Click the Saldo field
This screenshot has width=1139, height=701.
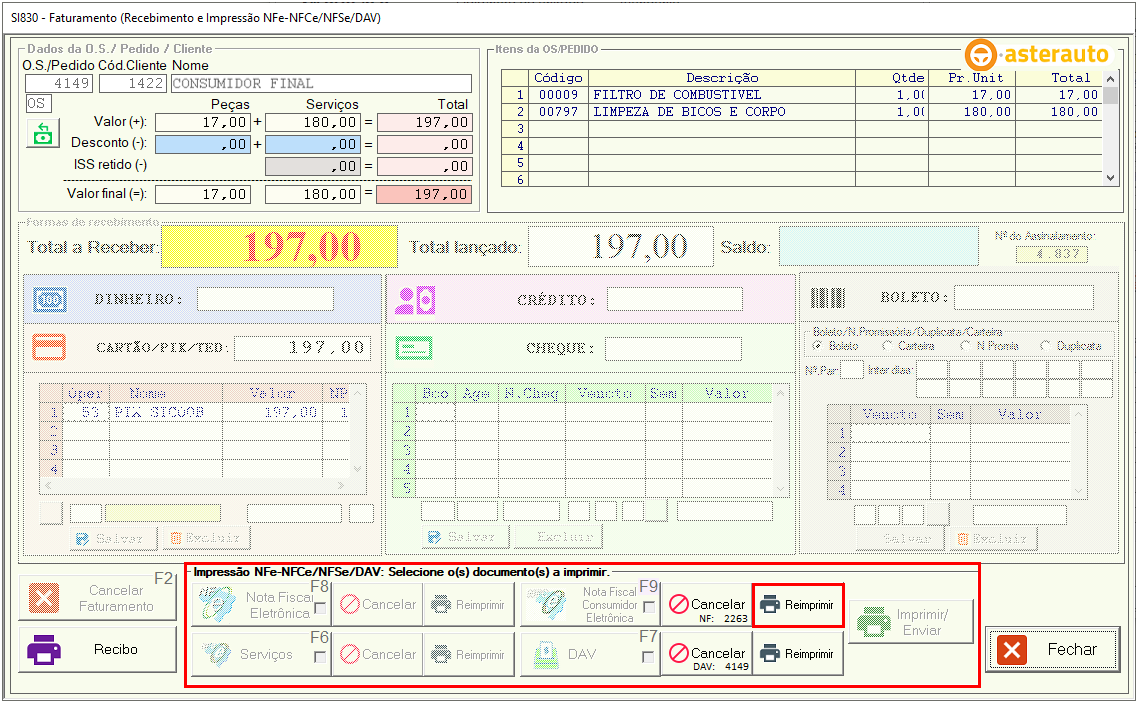pyautogui.click(x=878, y=246)
